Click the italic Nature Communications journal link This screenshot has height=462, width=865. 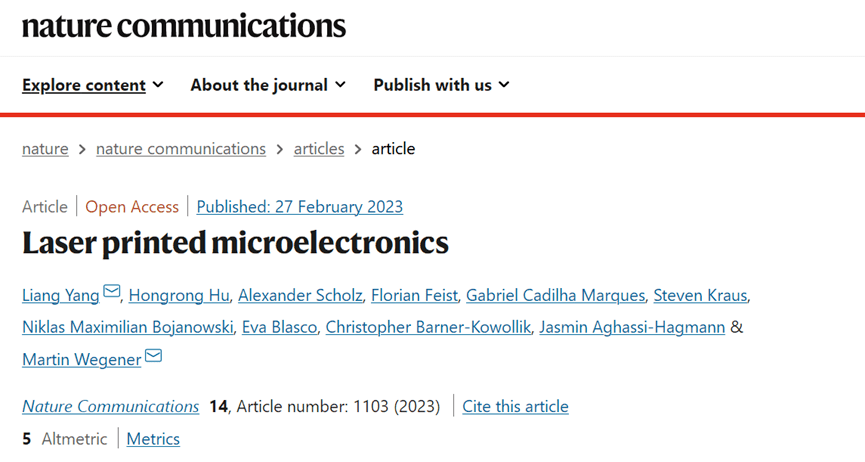[x=111, y=406]
